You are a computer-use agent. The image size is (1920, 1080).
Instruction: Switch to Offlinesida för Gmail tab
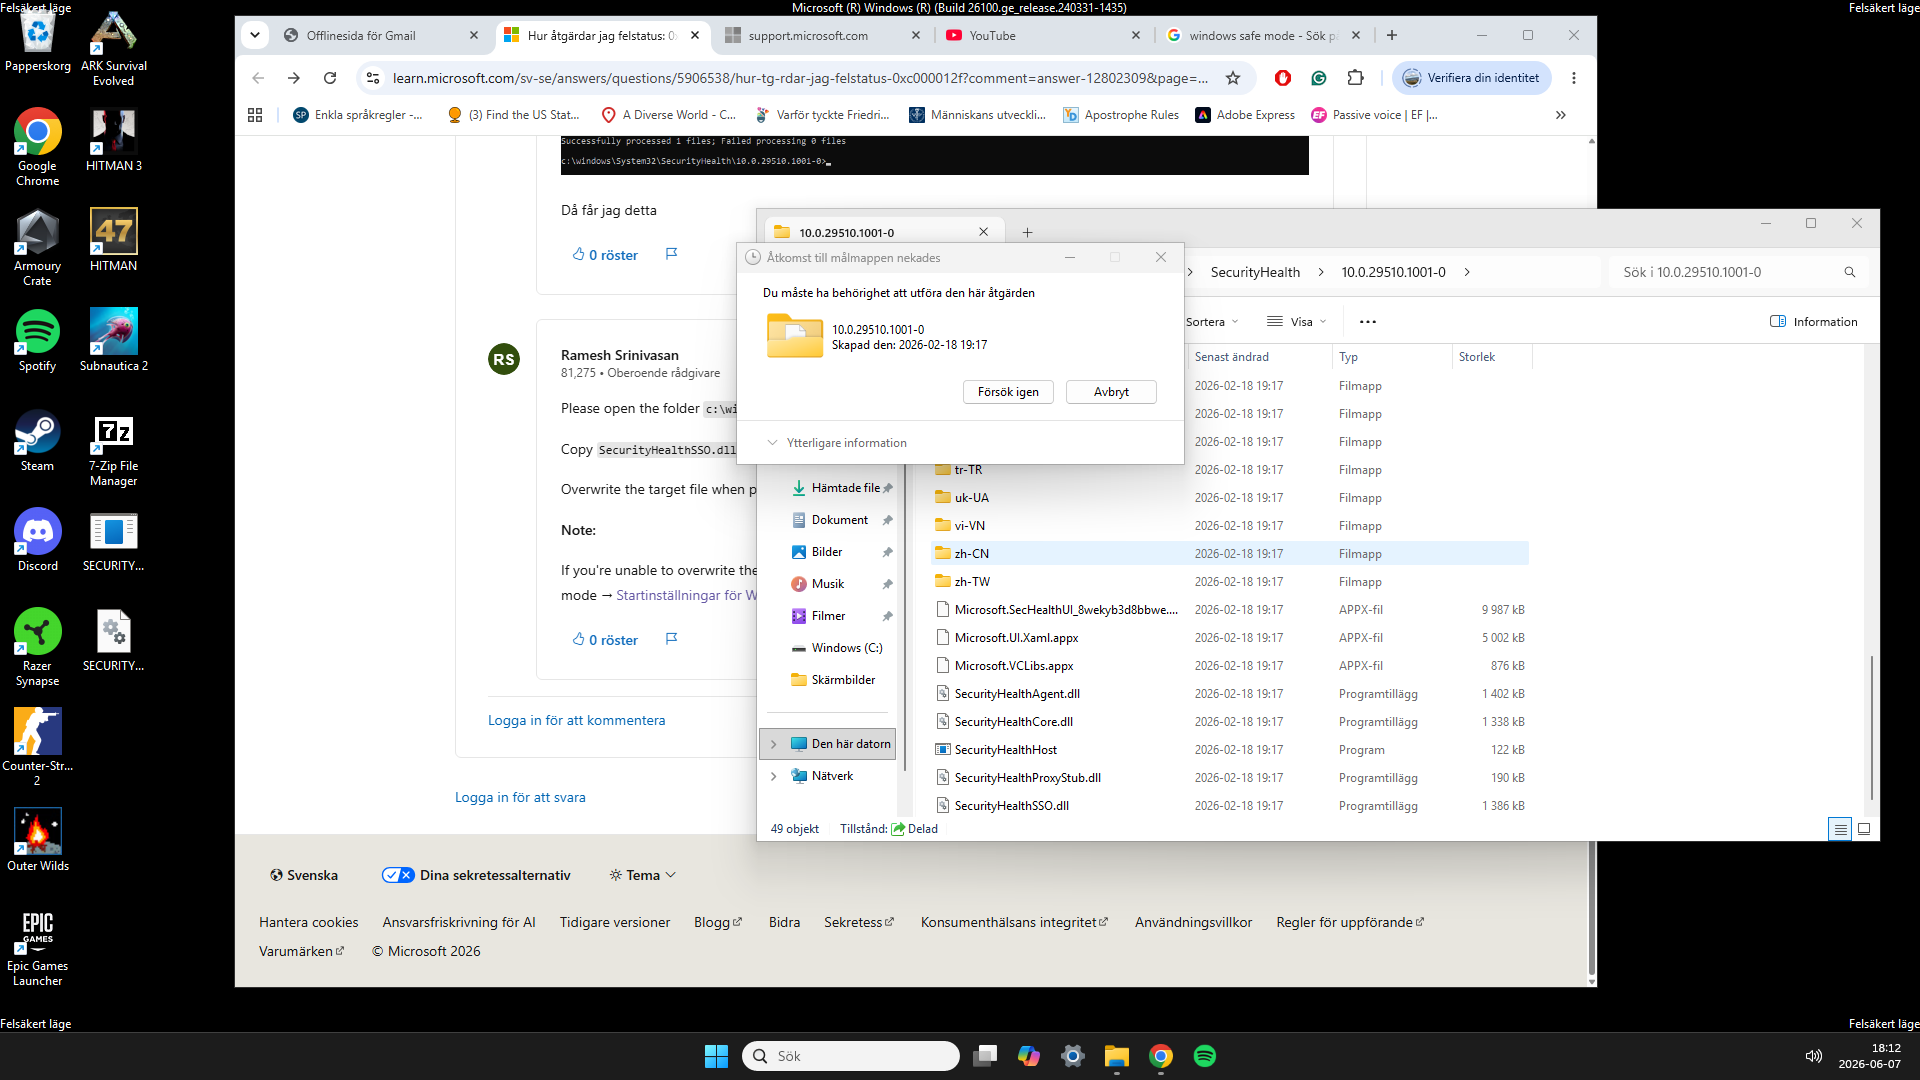pos(381,35)
